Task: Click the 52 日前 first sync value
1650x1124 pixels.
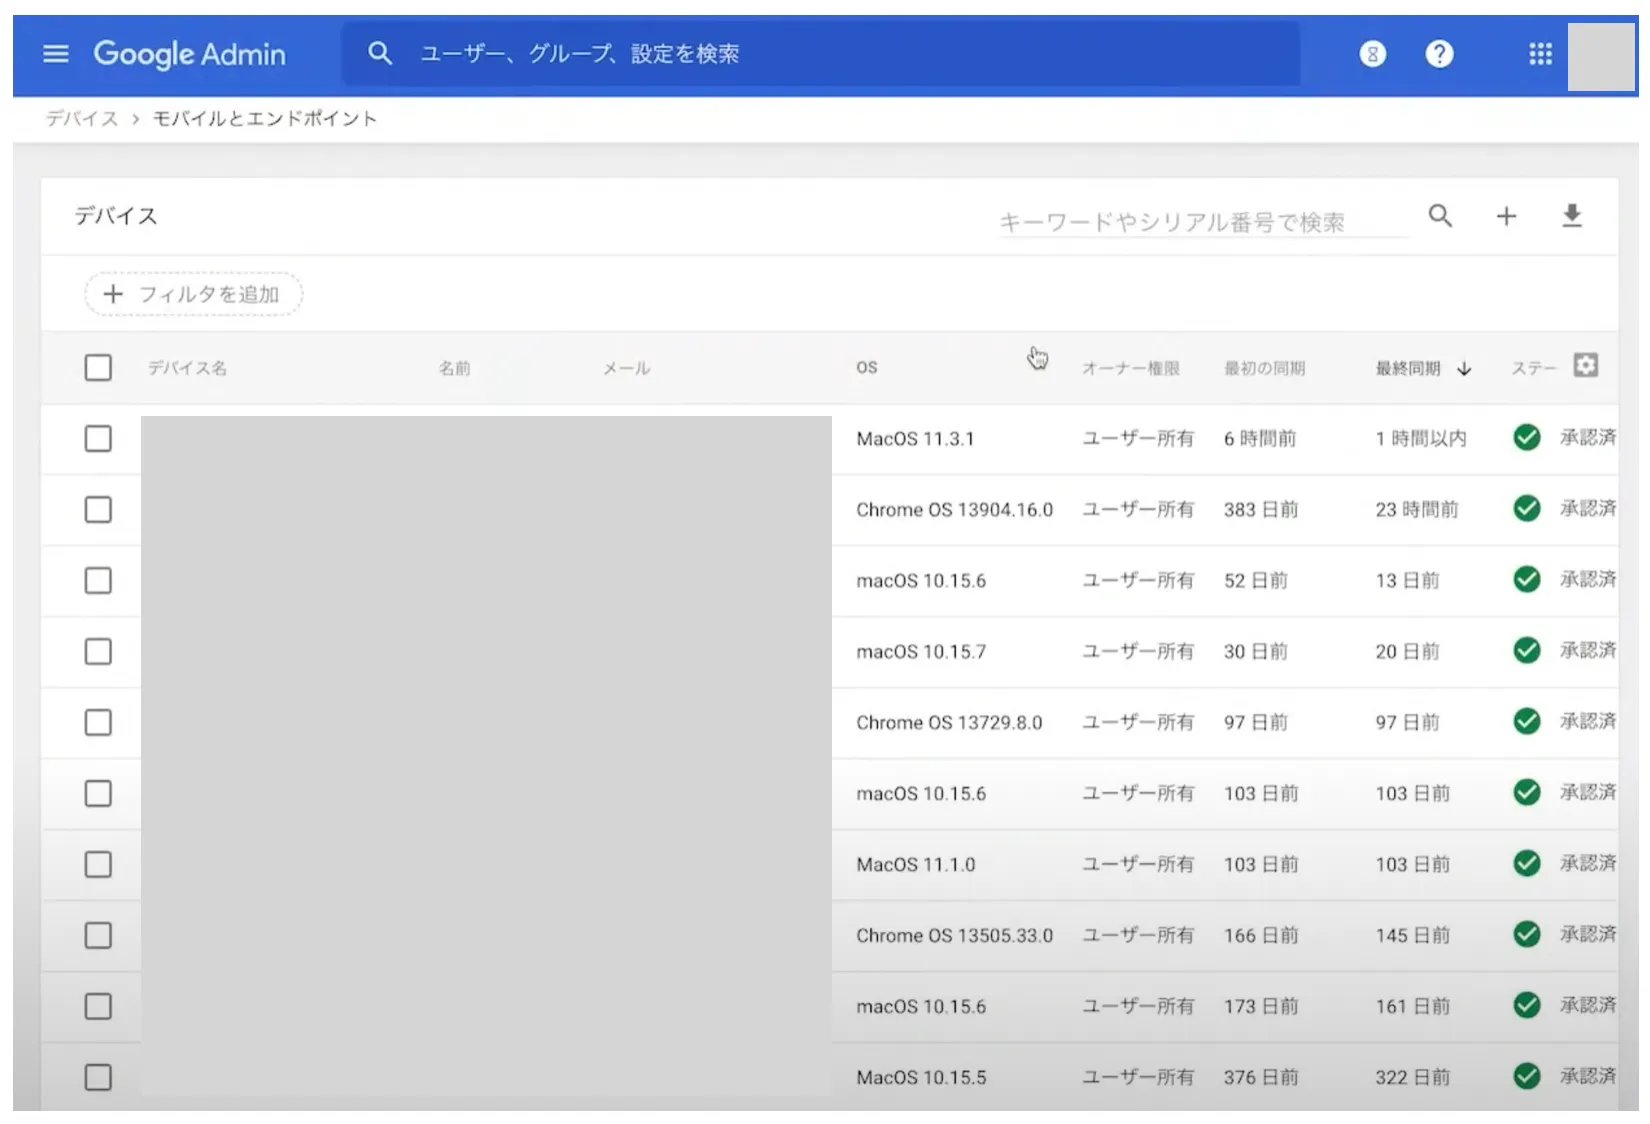Action: click(x=1256, y=581)
